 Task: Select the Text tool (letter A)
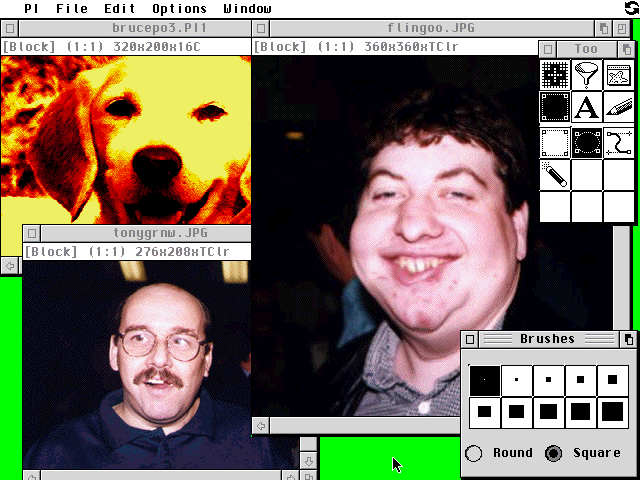click(x=587, y=108)
